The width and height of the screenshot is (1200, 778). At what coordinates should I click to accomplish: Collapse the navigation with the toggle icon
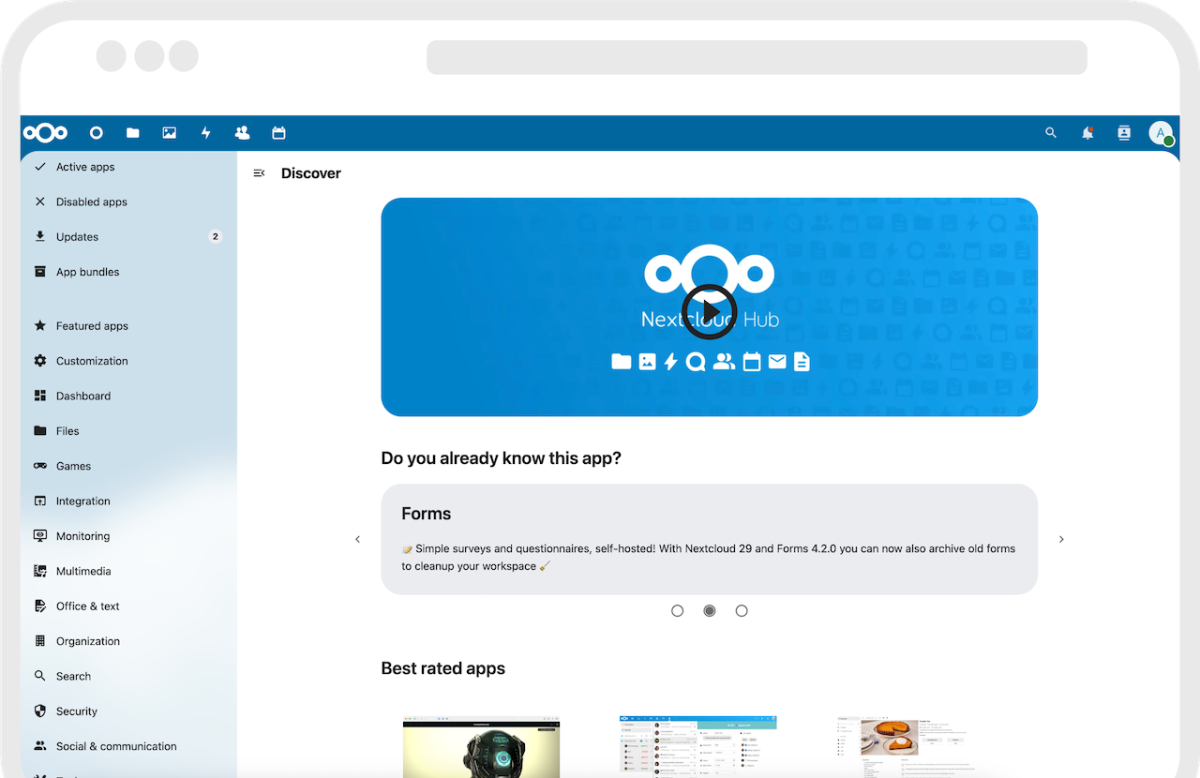point(259,173)
